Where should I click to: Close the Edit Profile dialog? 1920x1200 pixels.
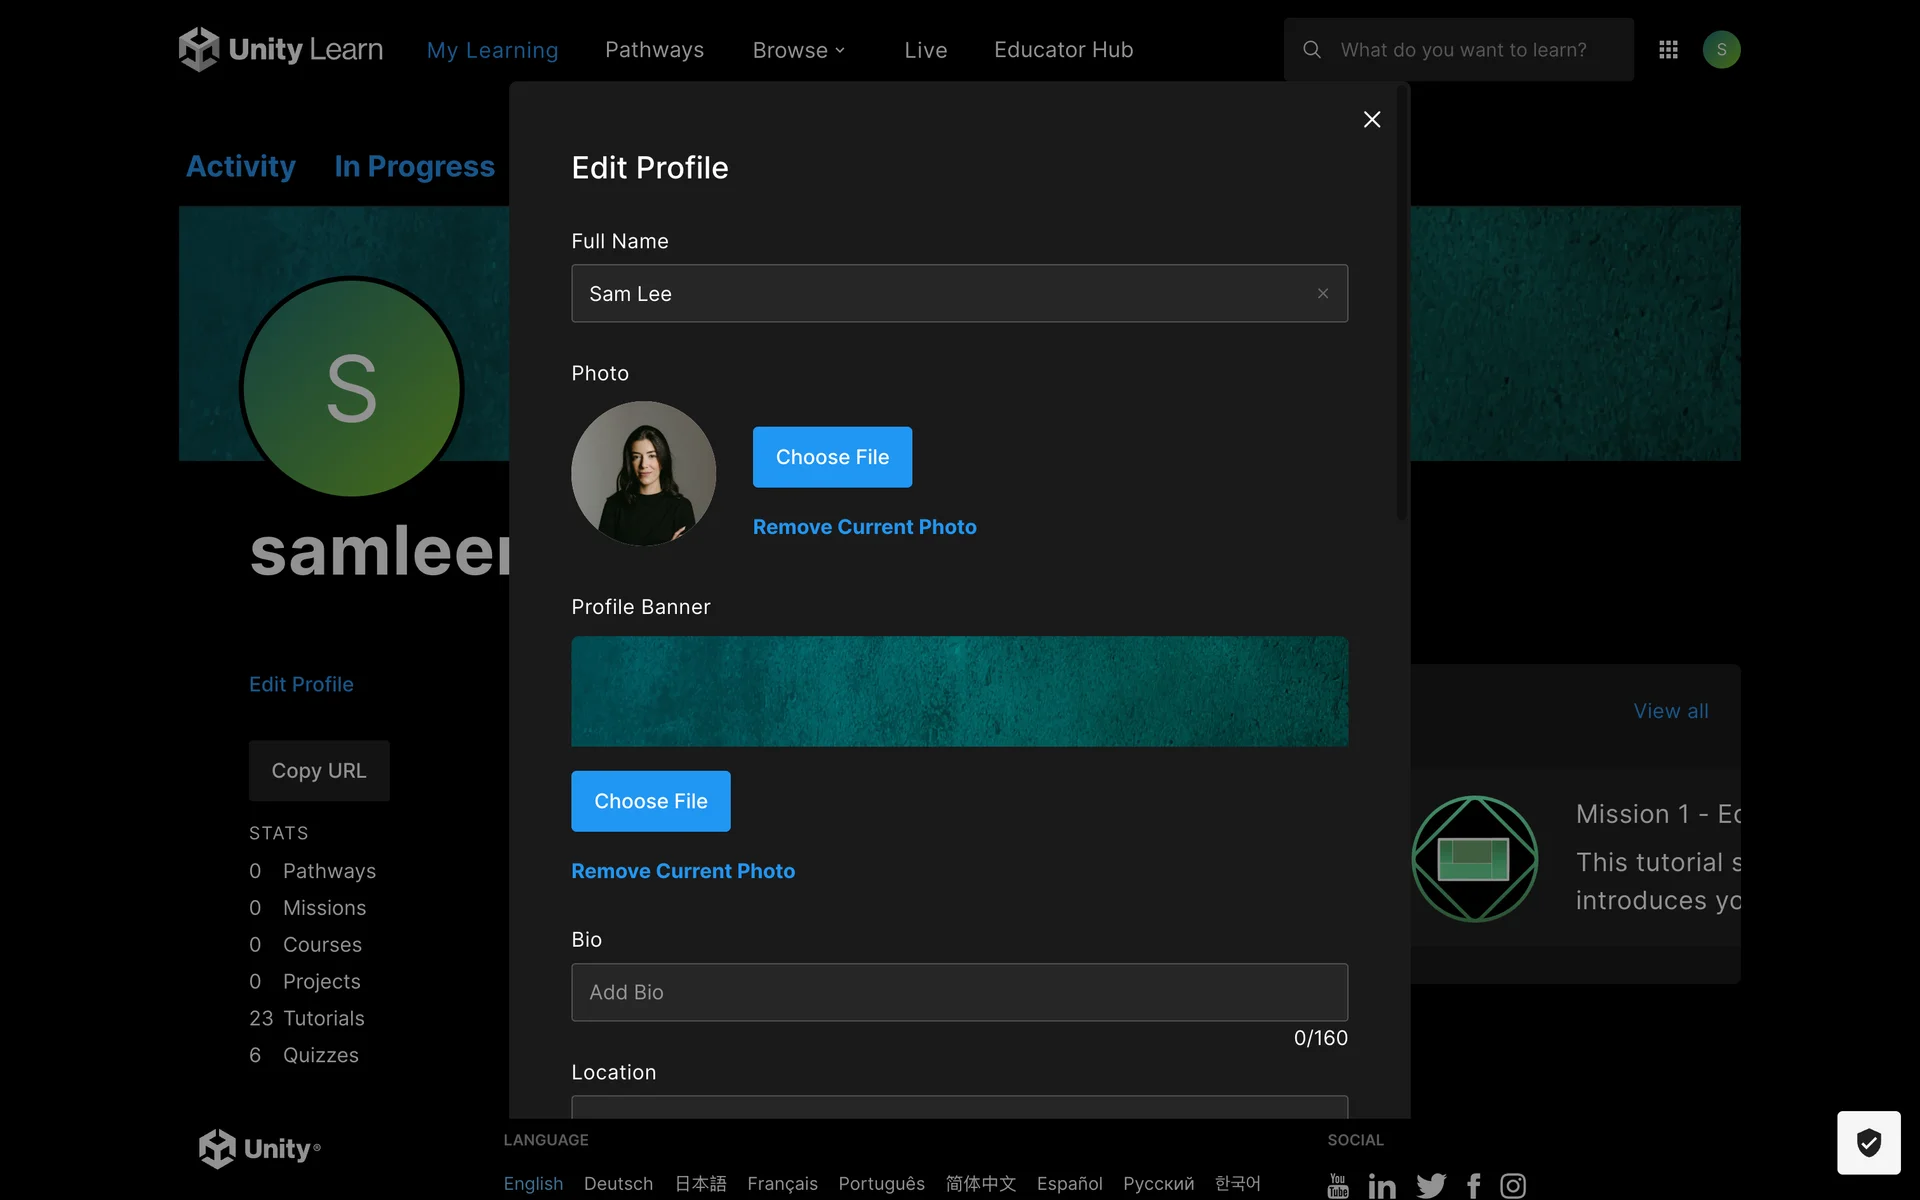point(1372,120)
